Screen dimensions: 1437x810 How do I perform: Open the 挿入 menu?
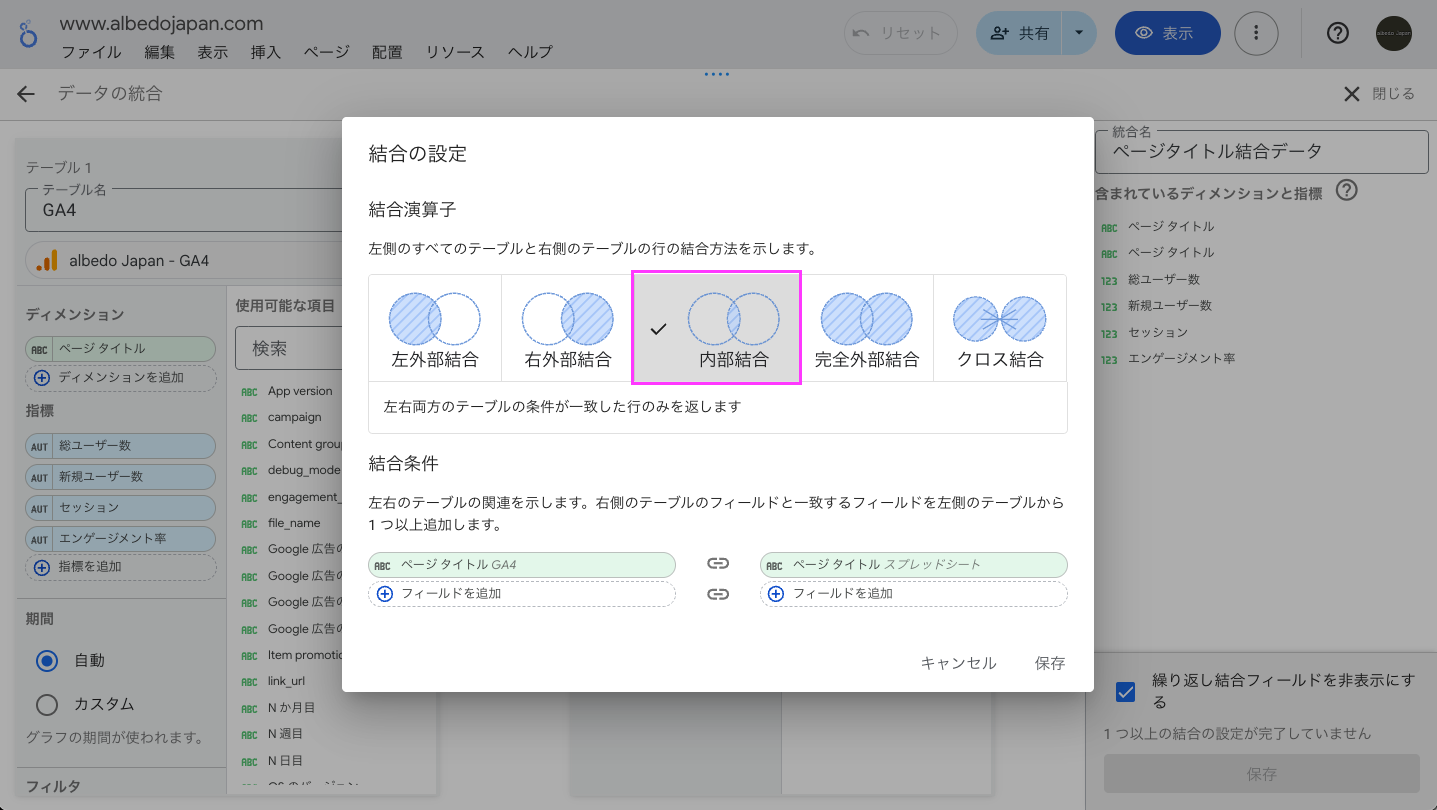(x=265, y=53)
